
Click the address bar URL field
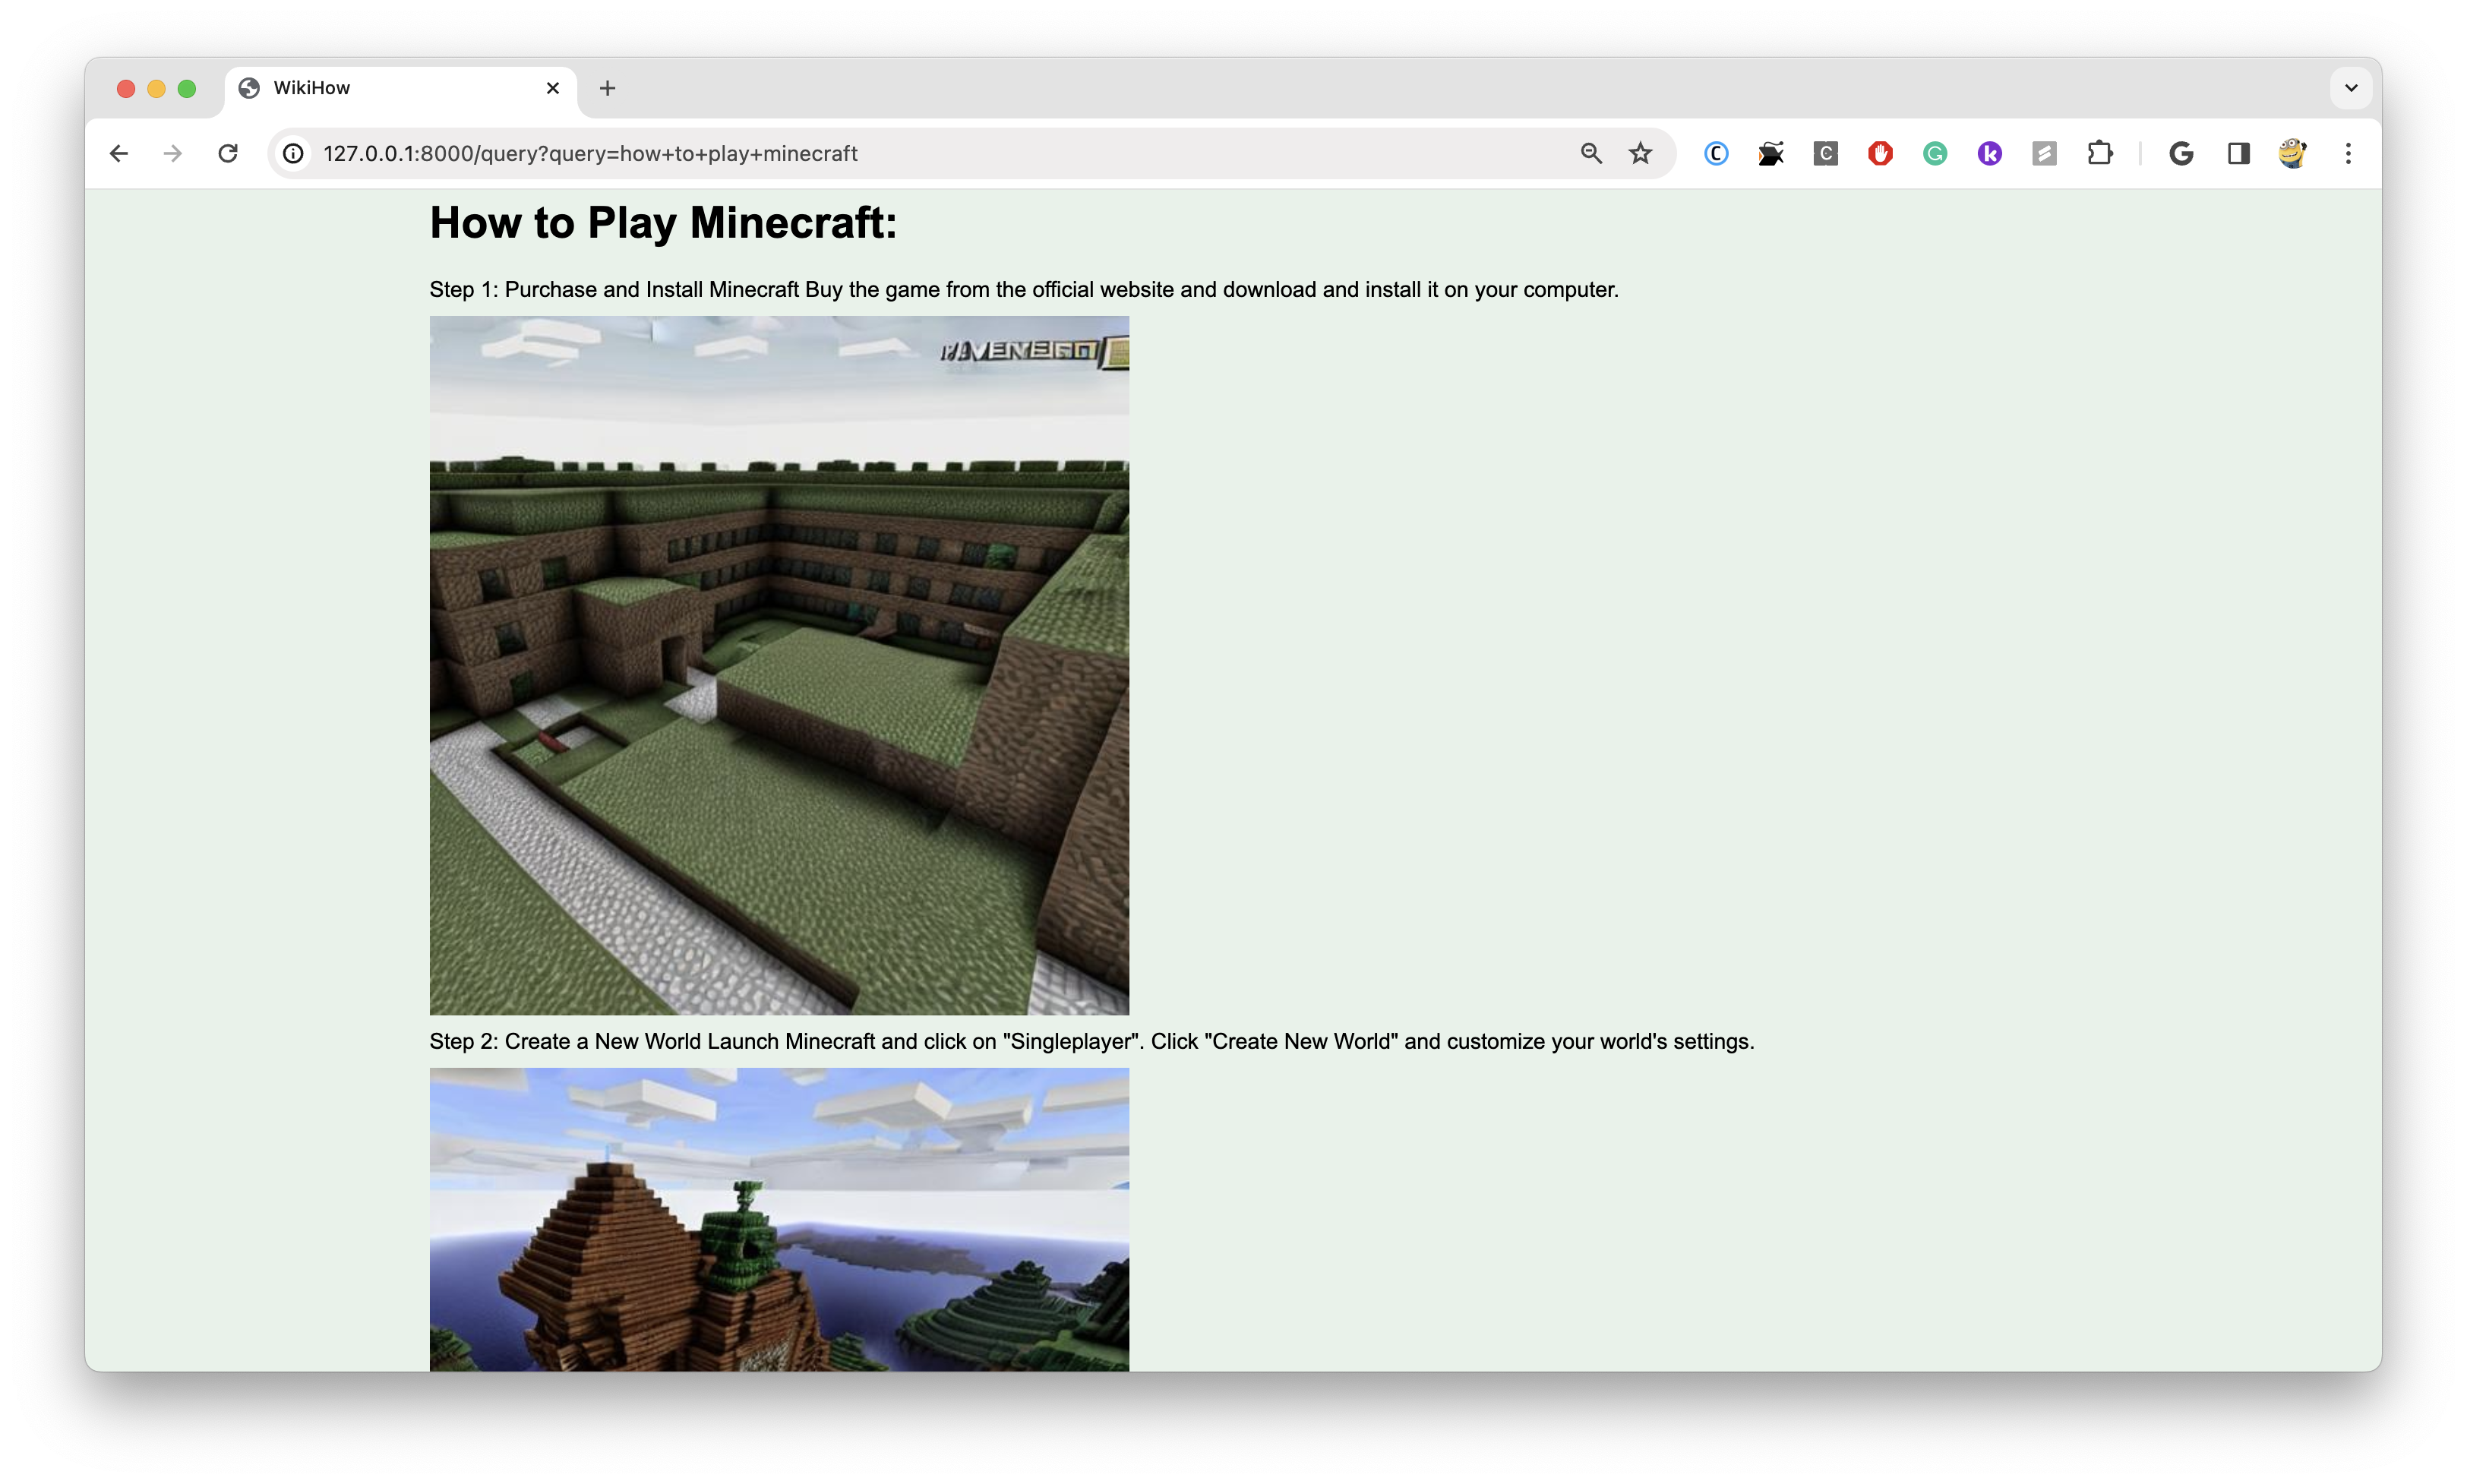[x=900, y=153]
